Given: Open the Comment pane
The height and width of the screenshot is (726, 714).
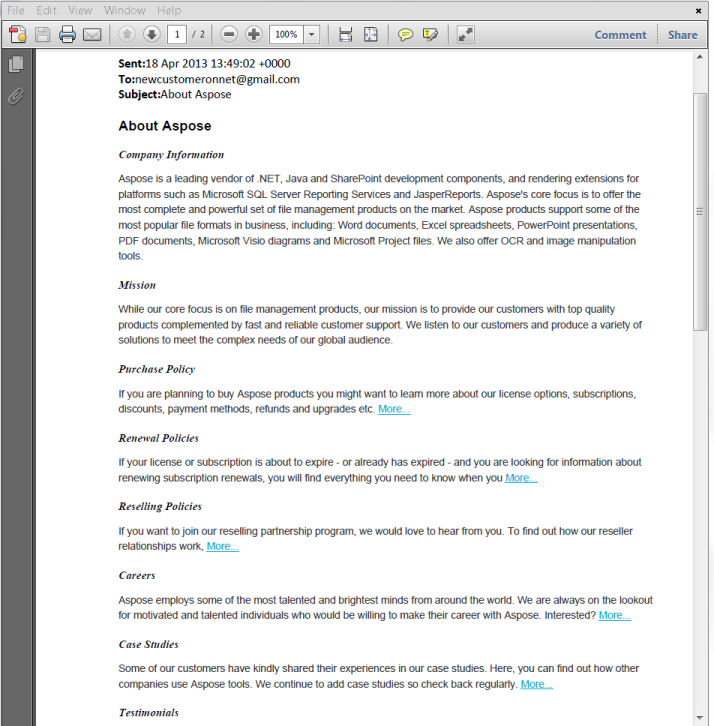Looking at the screenshot, I should point(620,35).
